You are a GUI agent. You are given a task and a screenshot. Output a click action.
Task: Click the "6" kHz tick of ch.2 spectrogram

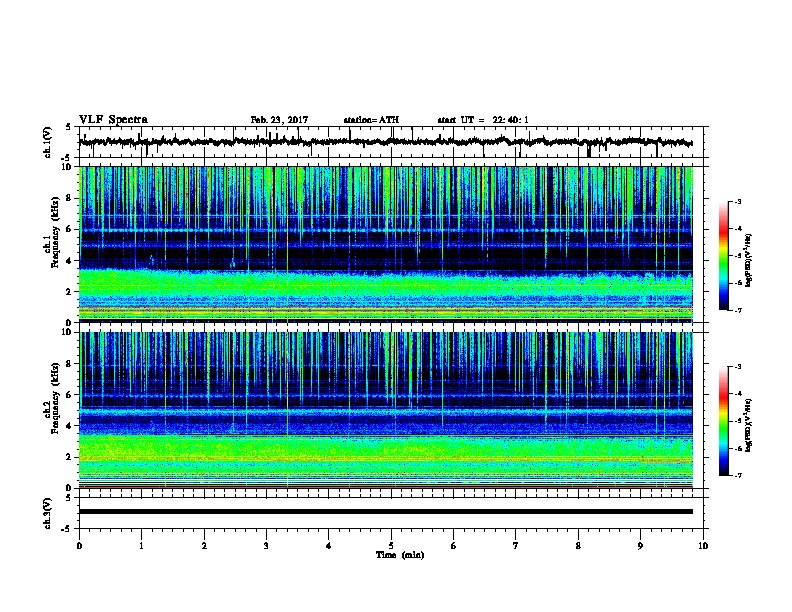coord(70,395)
